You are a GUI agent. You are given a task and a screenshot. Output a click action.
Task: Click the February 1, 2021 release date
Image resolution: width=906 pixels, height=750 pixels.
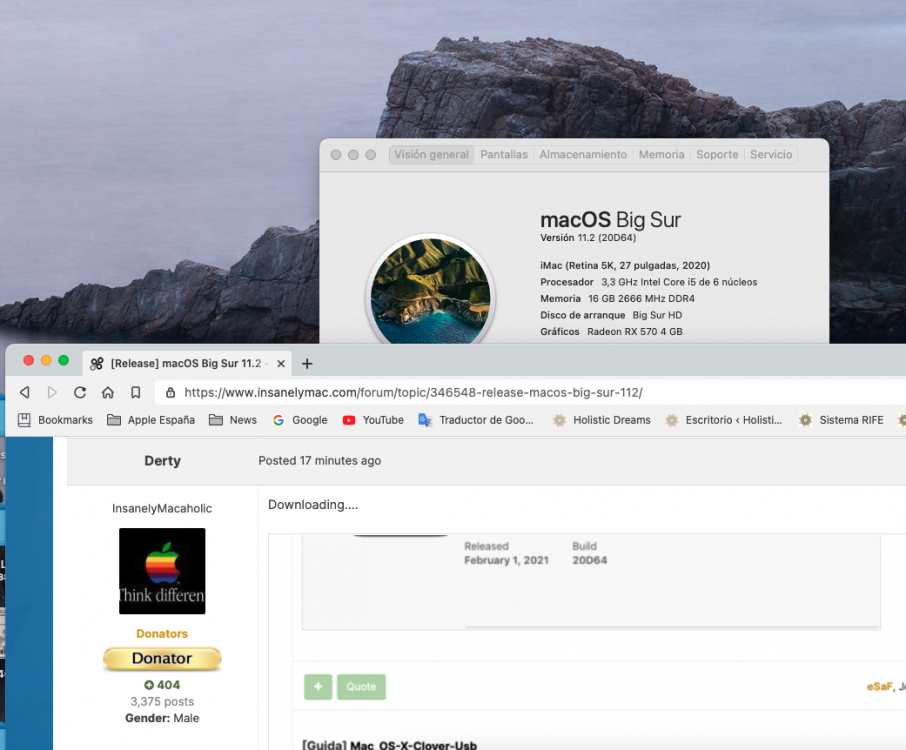pos(506,560)
